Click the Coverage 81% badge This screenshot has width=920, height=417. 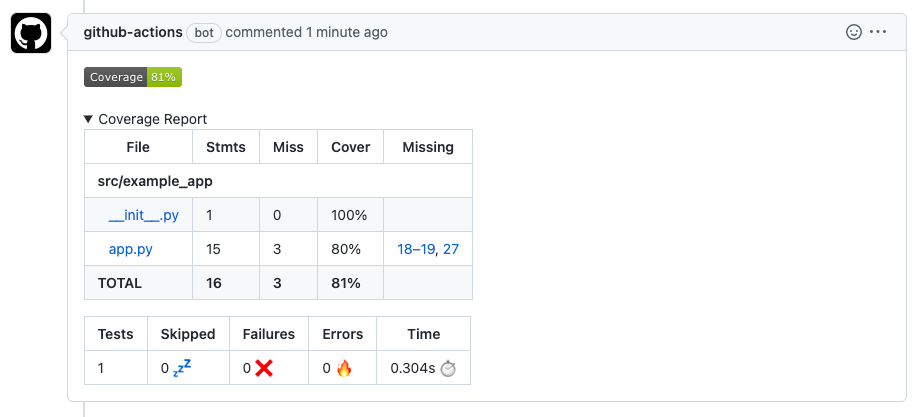133,77
